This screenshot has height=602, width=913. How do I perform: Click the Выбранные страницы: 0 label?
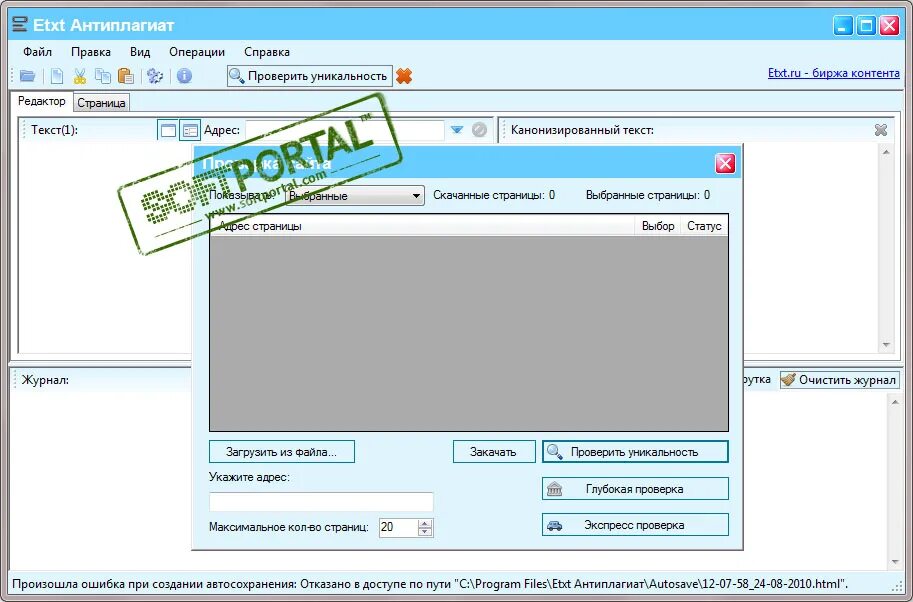pos(647,195)
